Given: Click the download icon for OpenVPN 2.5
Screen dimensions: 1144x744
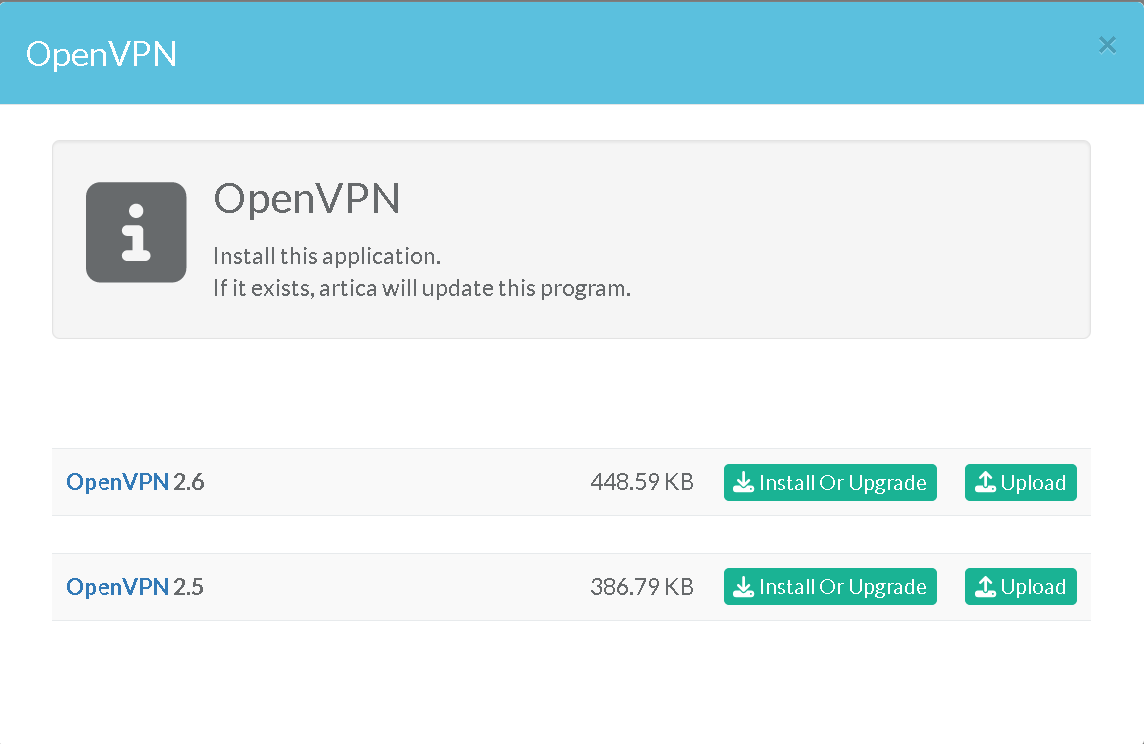Looking at the screenshot, I should pyautogui.click(x=743, y=587).
